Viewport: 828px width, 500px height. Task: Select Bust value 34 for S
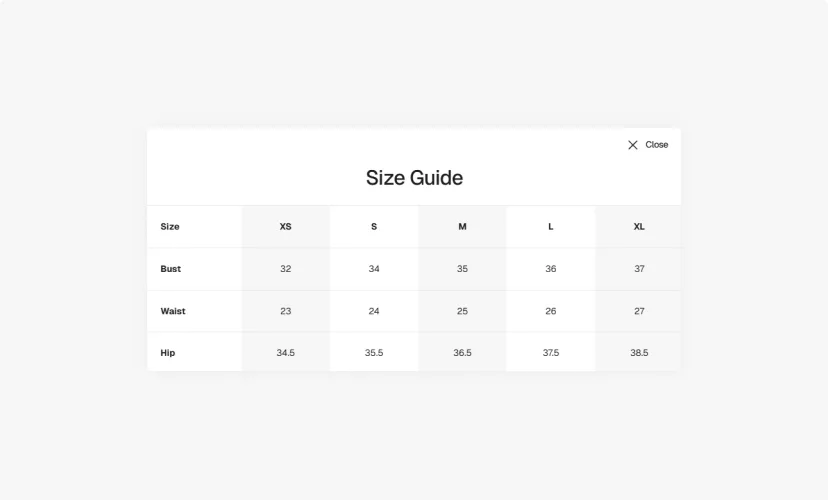[374, 269]
